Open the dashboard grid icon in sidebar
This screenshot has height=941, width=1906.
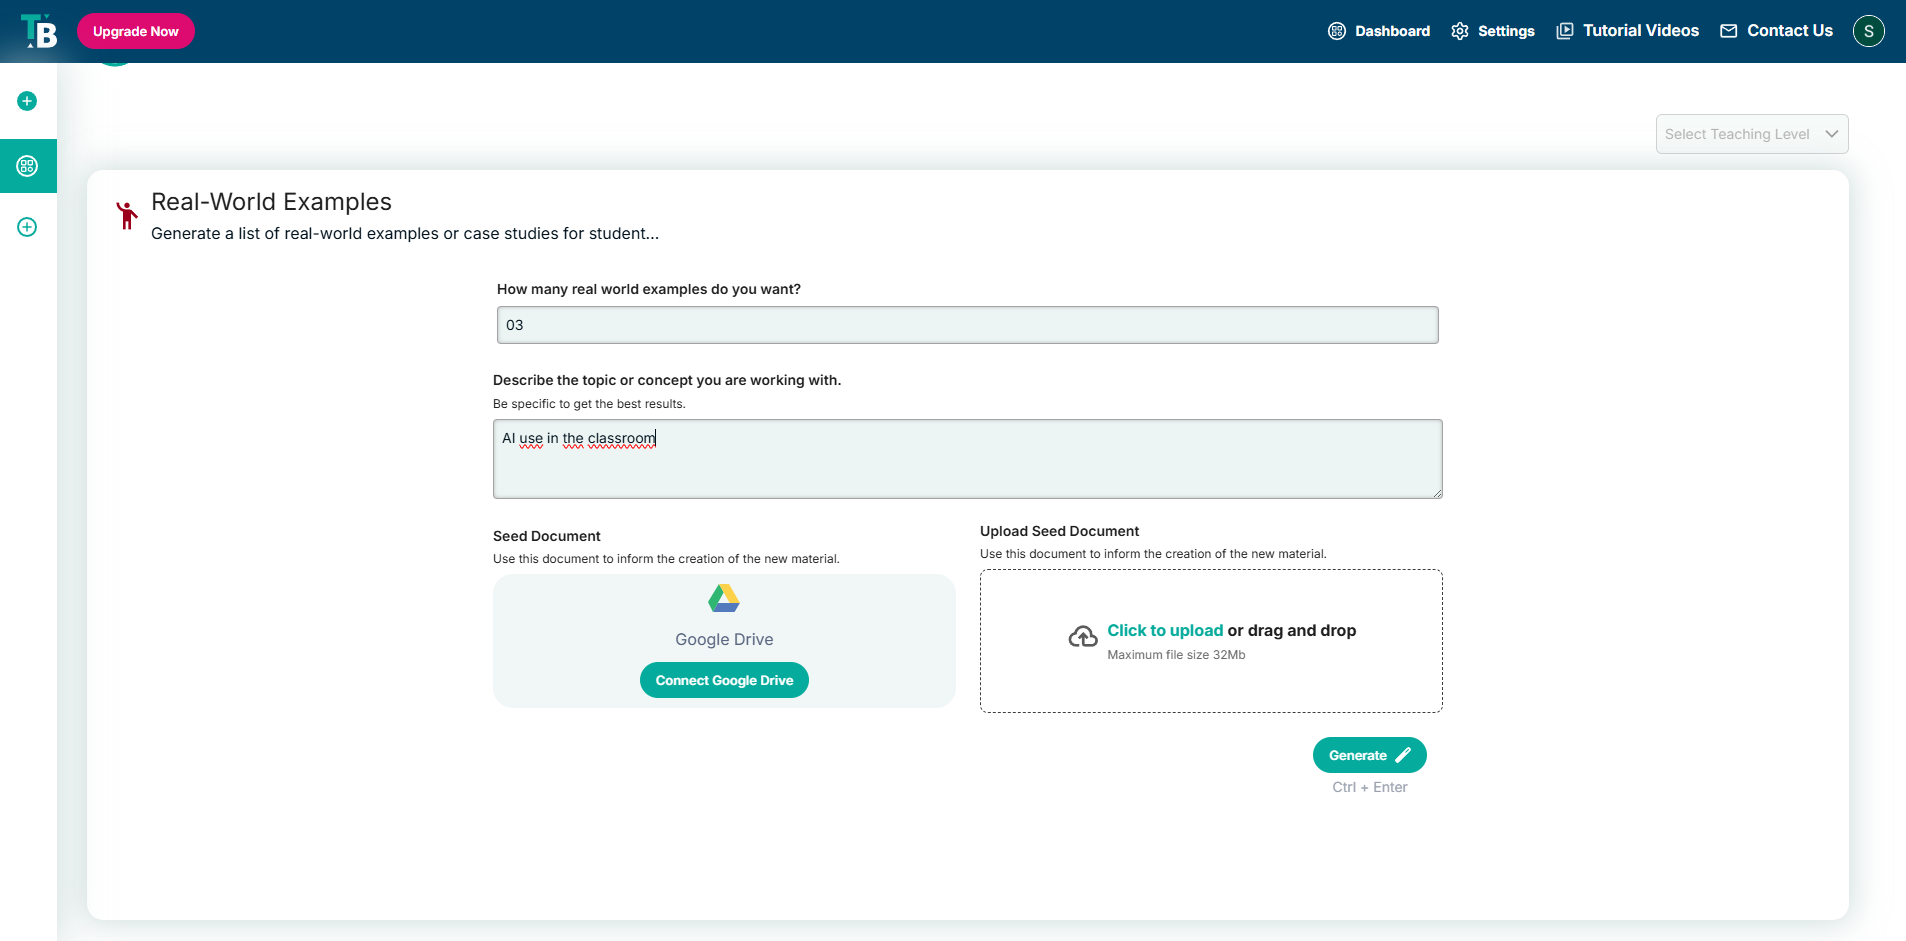coord(27,166)
